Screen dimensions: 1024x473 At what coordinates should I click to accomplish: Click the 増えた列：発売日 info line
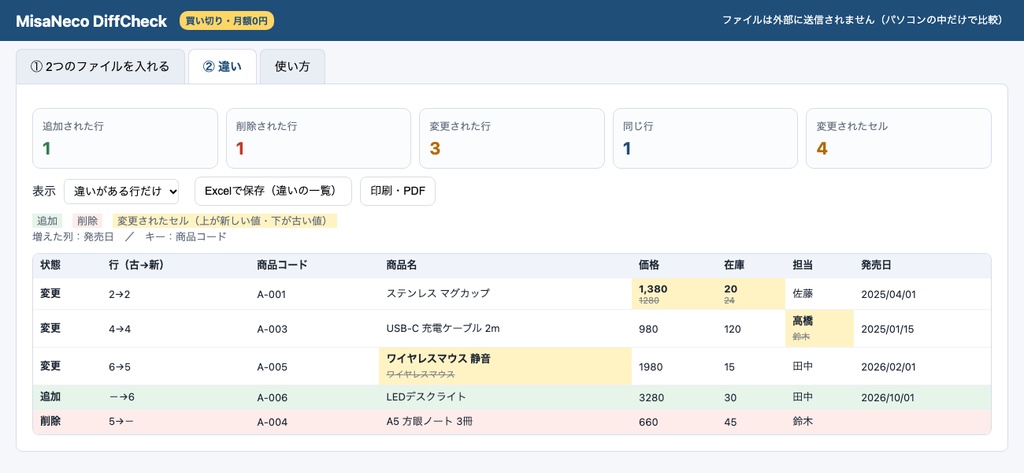73,236
